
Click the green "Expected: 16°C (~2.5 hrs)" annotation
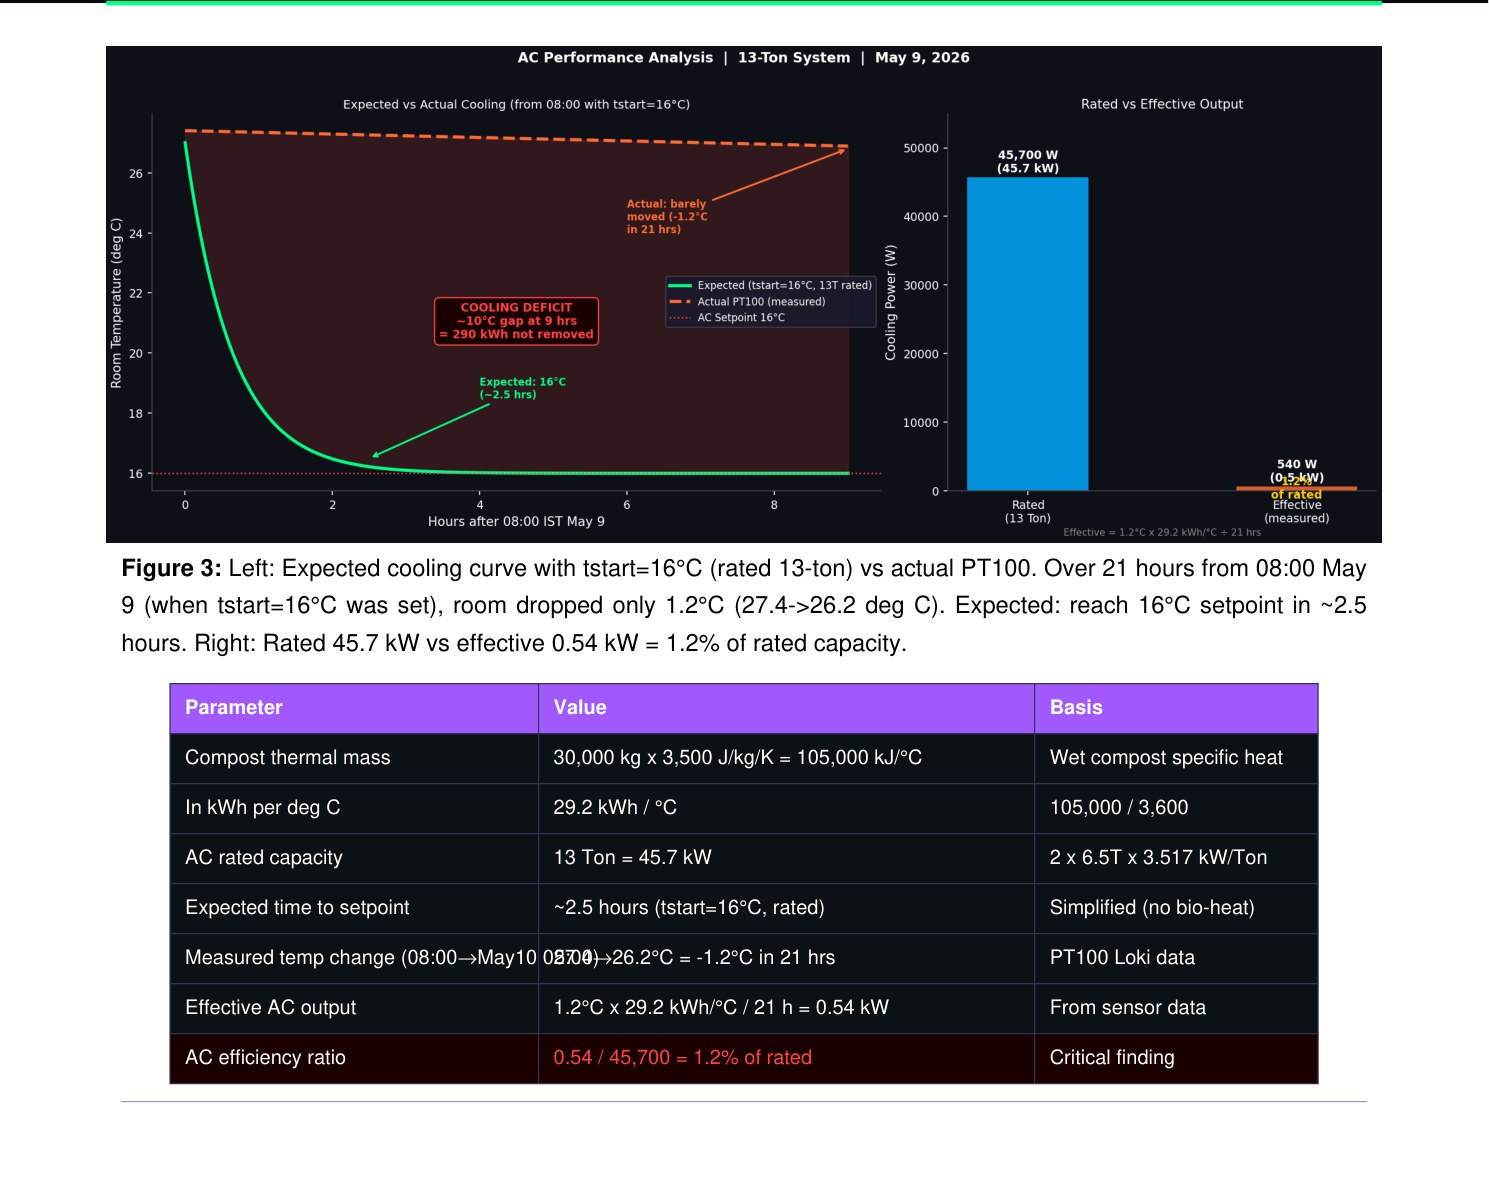tap(522, 388)
